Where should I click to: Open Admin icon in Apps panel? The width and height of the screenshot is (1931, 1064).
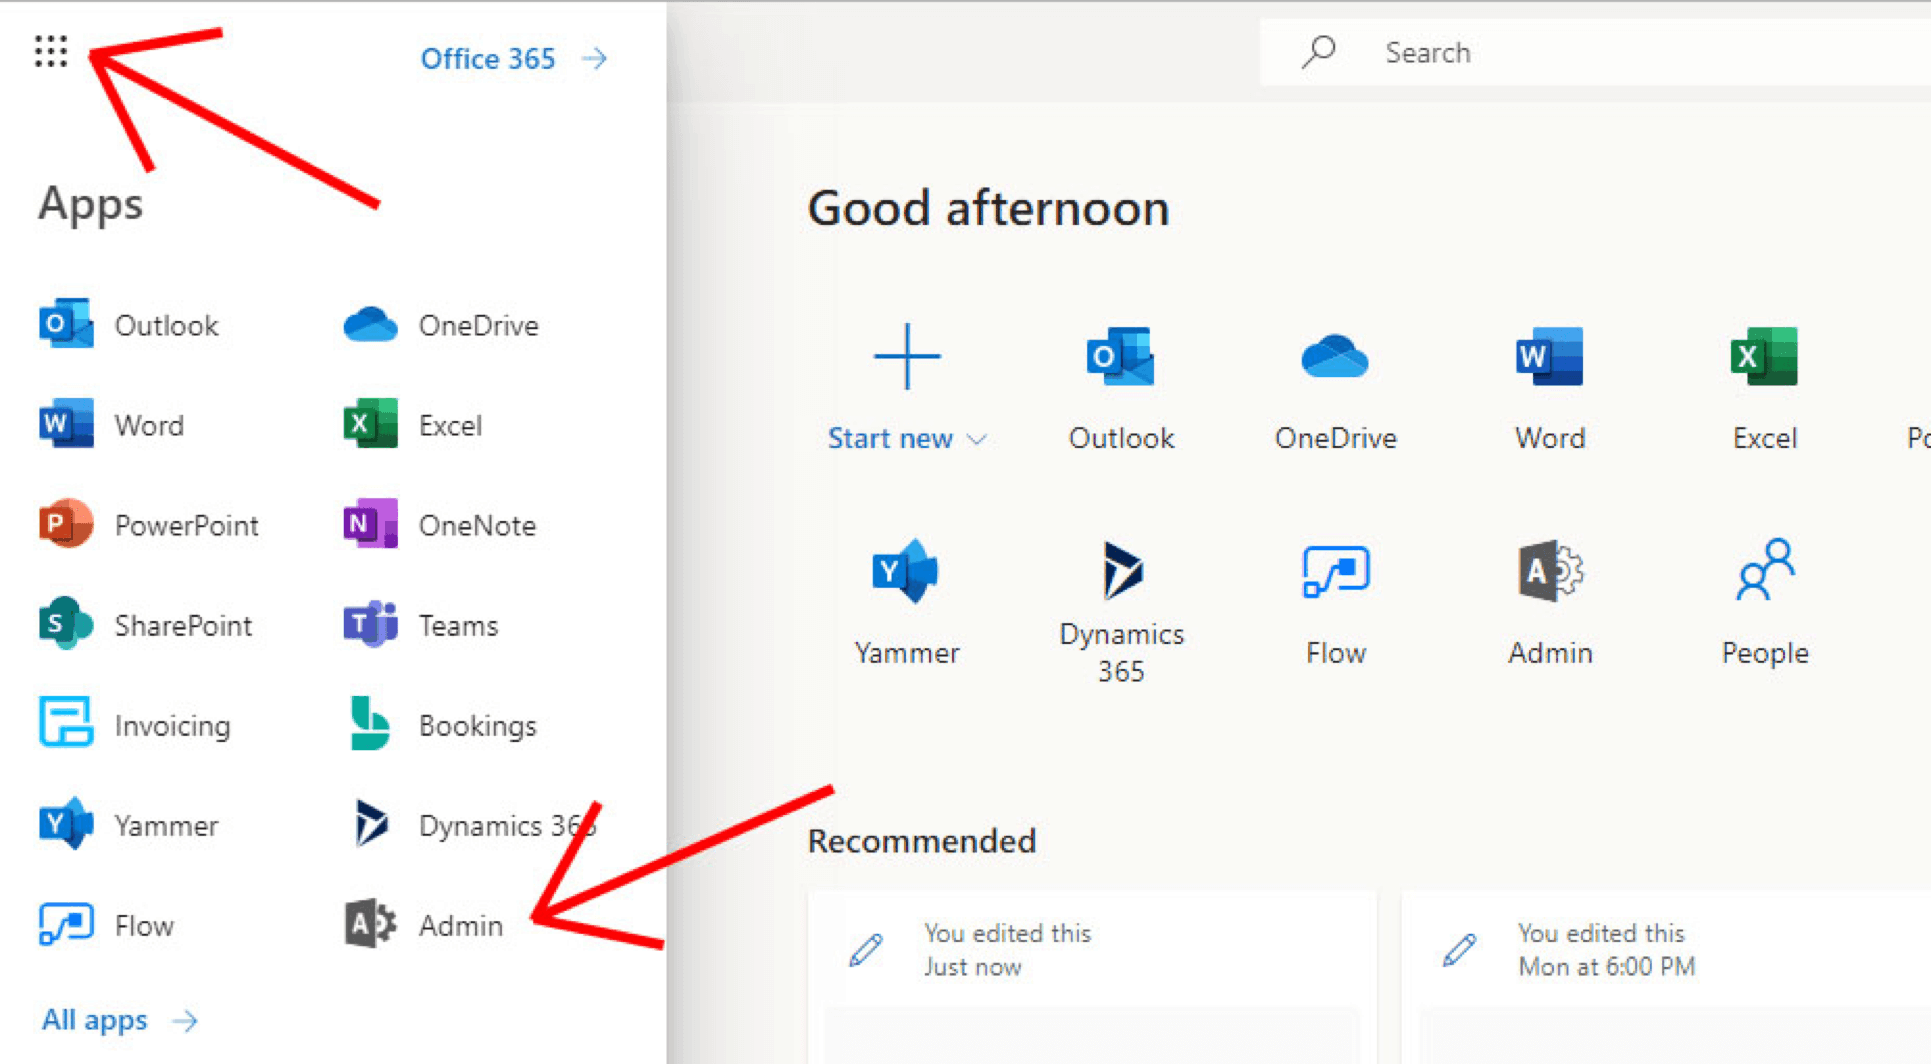[370, 924]
